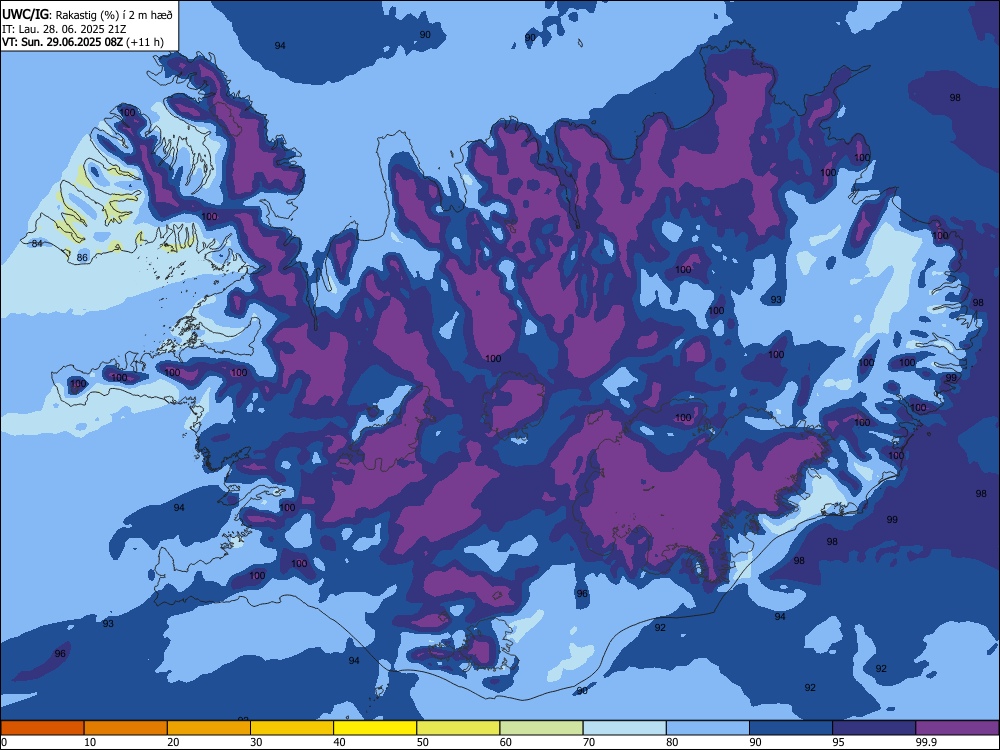Screen dimensions: 1000x750
Task: Click the pale blue 70–80 legend swatch
Action: (624, 728)
